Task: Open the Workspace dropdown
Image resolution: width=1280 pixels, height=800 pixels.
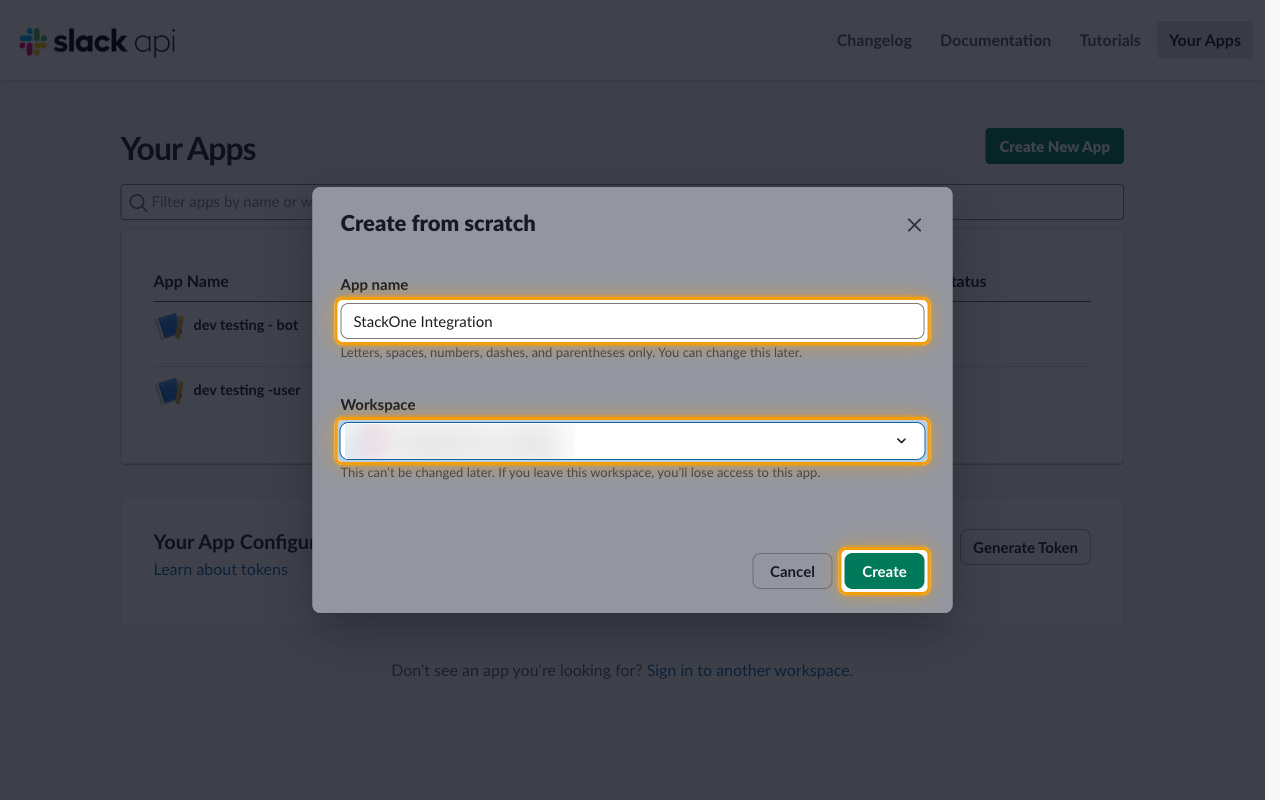Action: point(632,441)
